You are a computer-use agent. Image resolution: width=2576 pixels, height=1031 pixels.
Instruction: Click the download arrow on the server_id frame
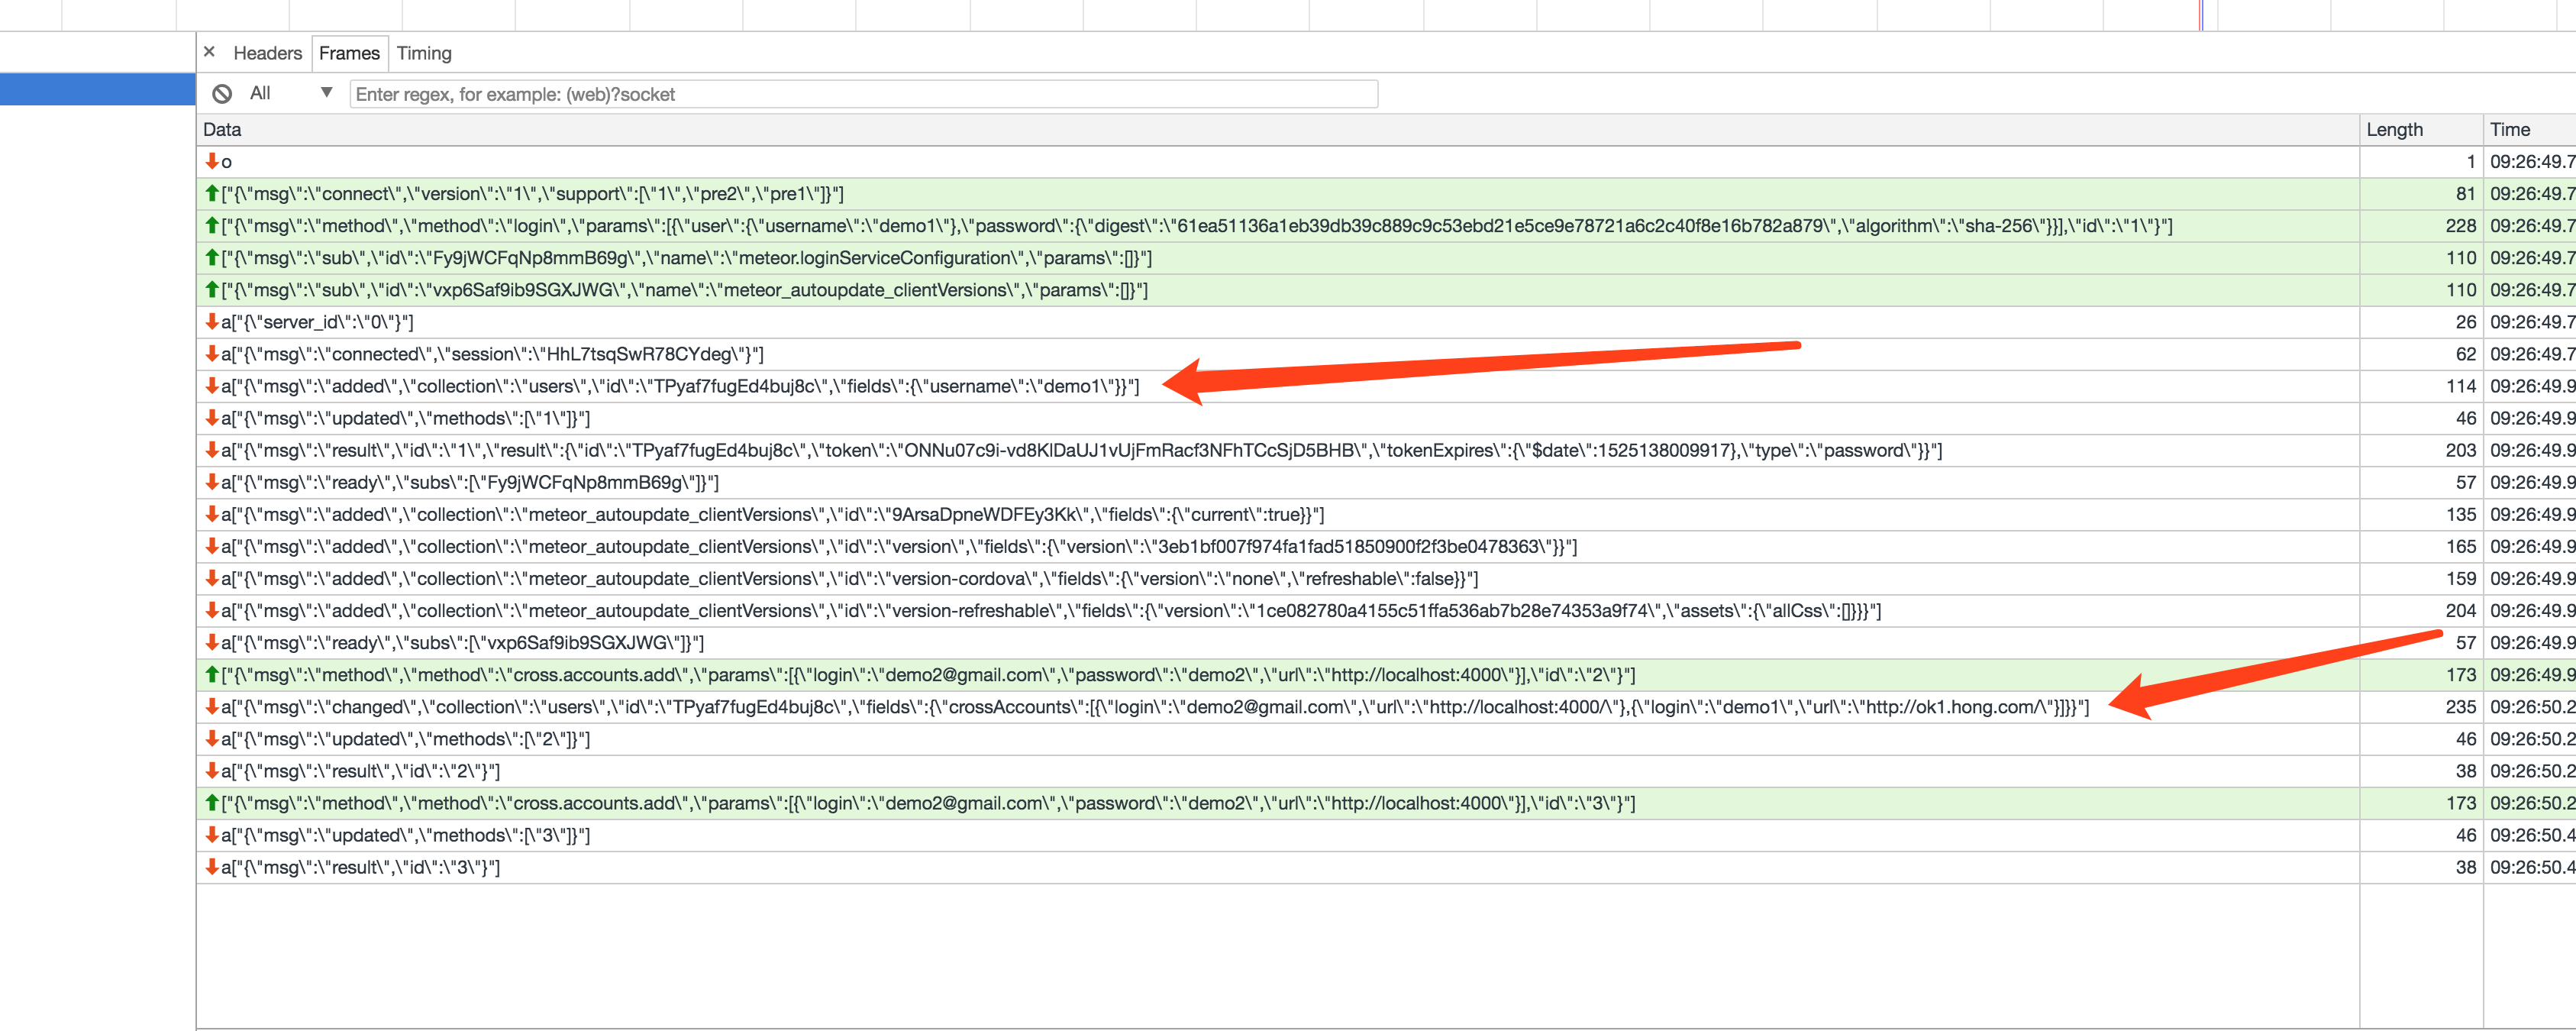click(x=211, y=322)
